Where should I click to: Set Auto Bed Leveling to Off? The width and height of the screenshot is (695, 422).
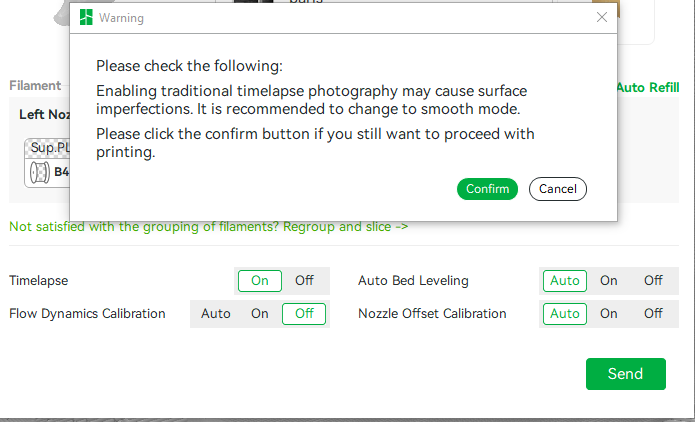[653, 281]
